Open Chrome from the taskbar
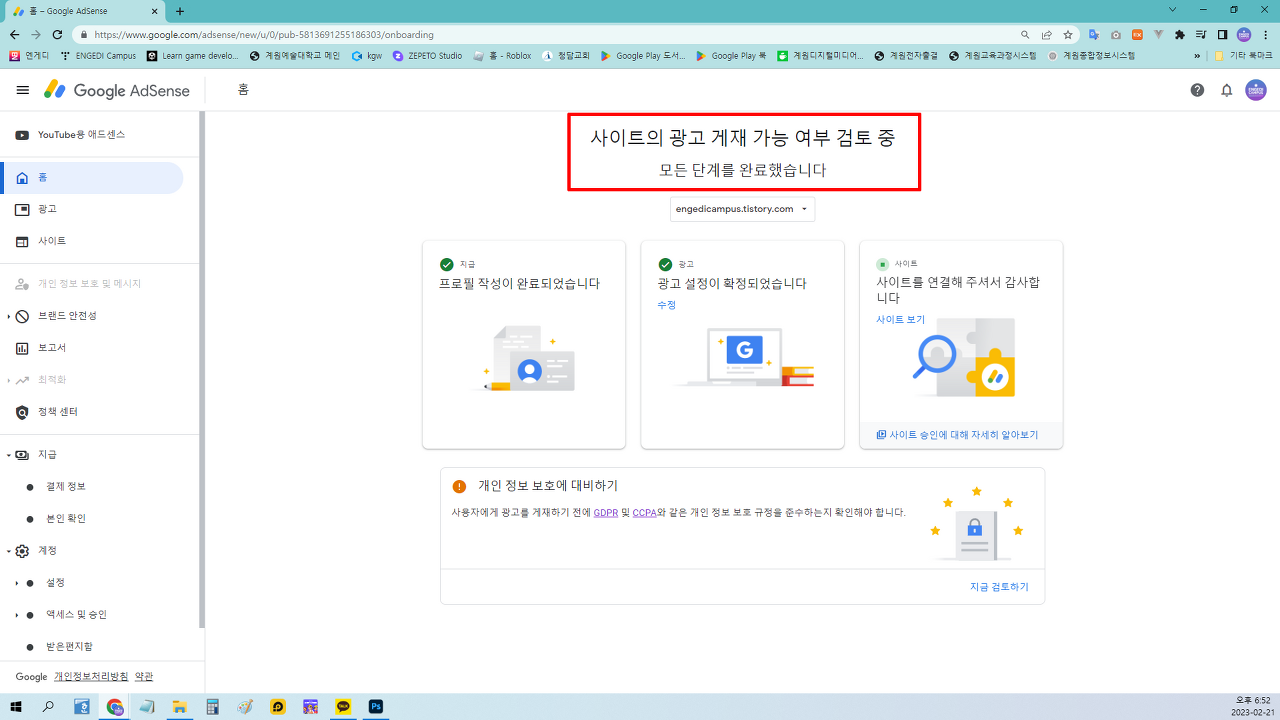This screenshot has width=1280, height=720. coord(115,707)
